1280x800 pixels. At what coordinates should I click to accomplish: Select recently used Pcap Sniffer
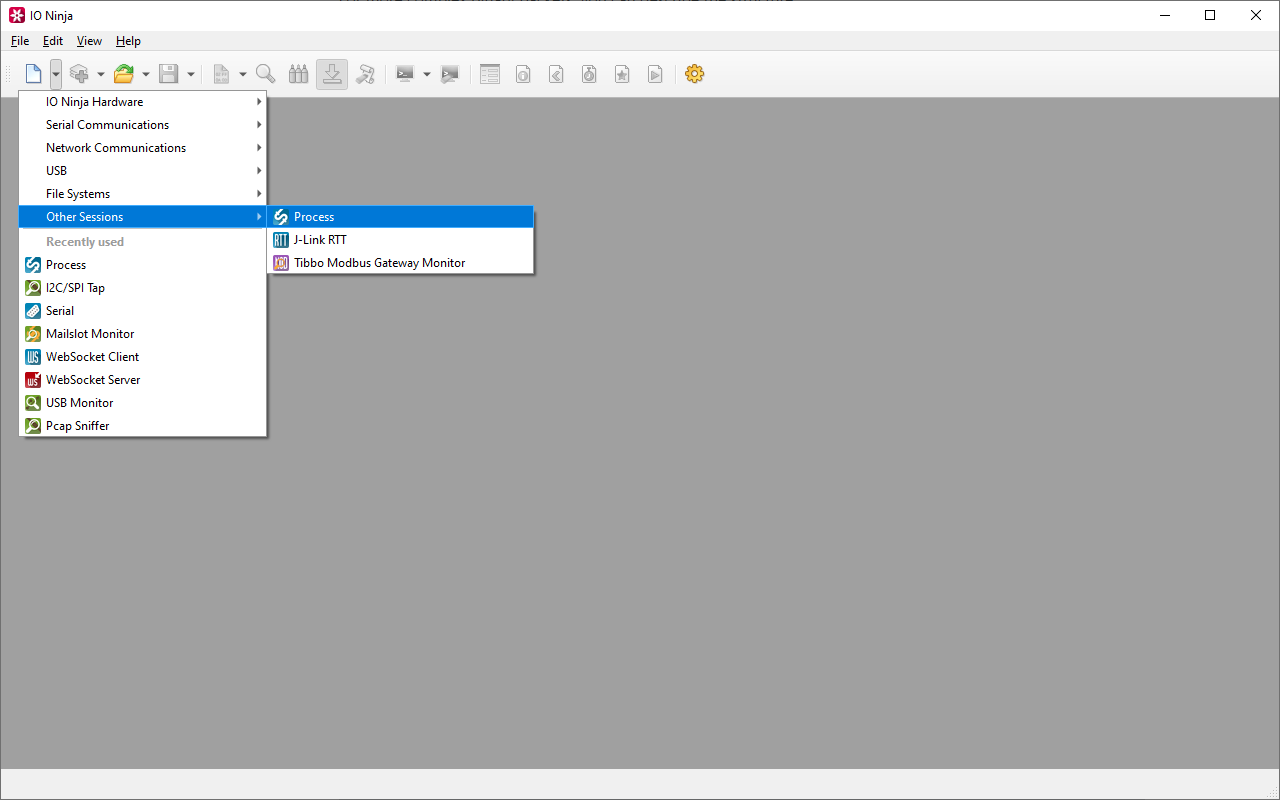[x=143, y=426]
